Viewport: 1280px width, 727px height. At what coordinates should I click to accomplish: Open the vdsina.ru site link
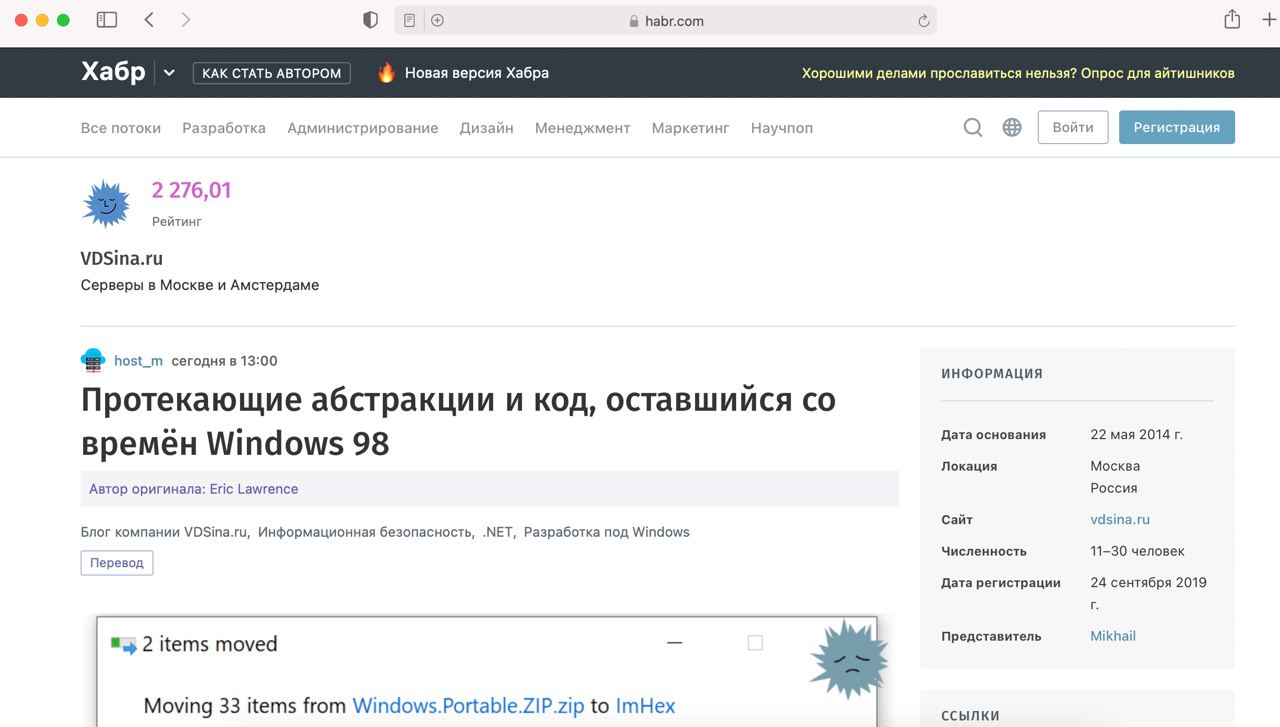point(1120,520)
